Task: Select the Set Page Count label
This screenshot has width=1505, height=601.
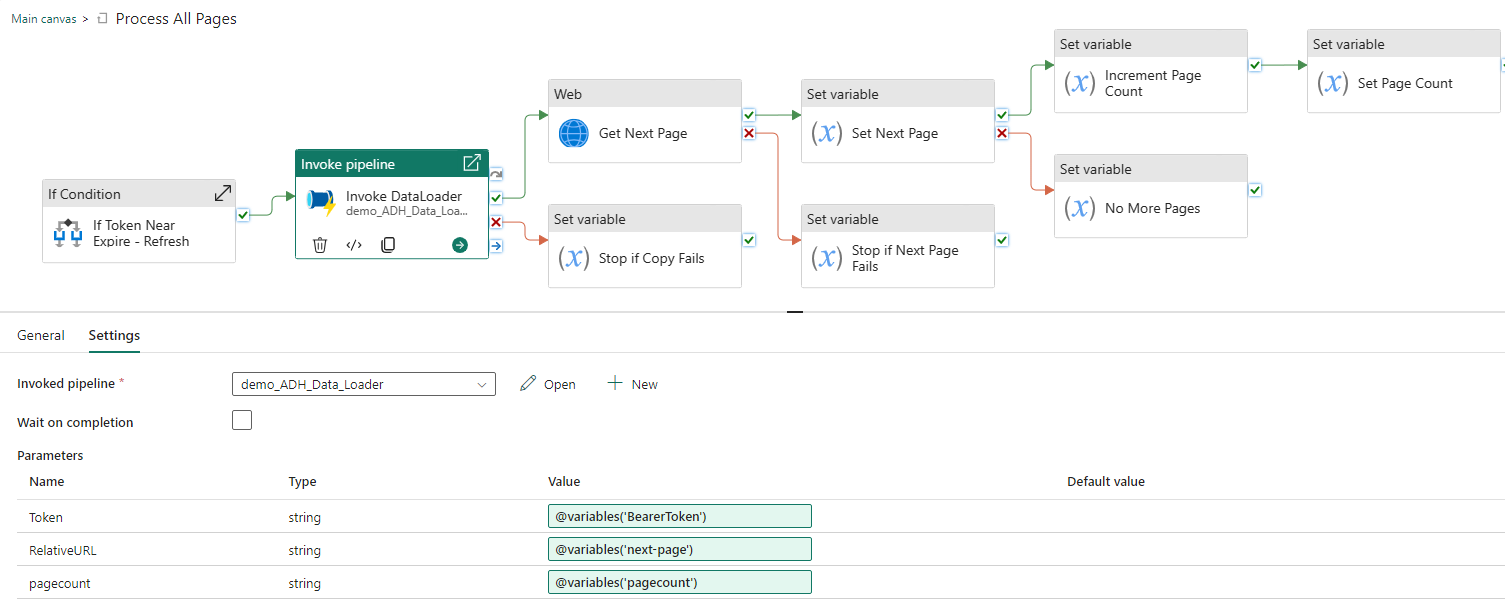Action: (1405, 83)
